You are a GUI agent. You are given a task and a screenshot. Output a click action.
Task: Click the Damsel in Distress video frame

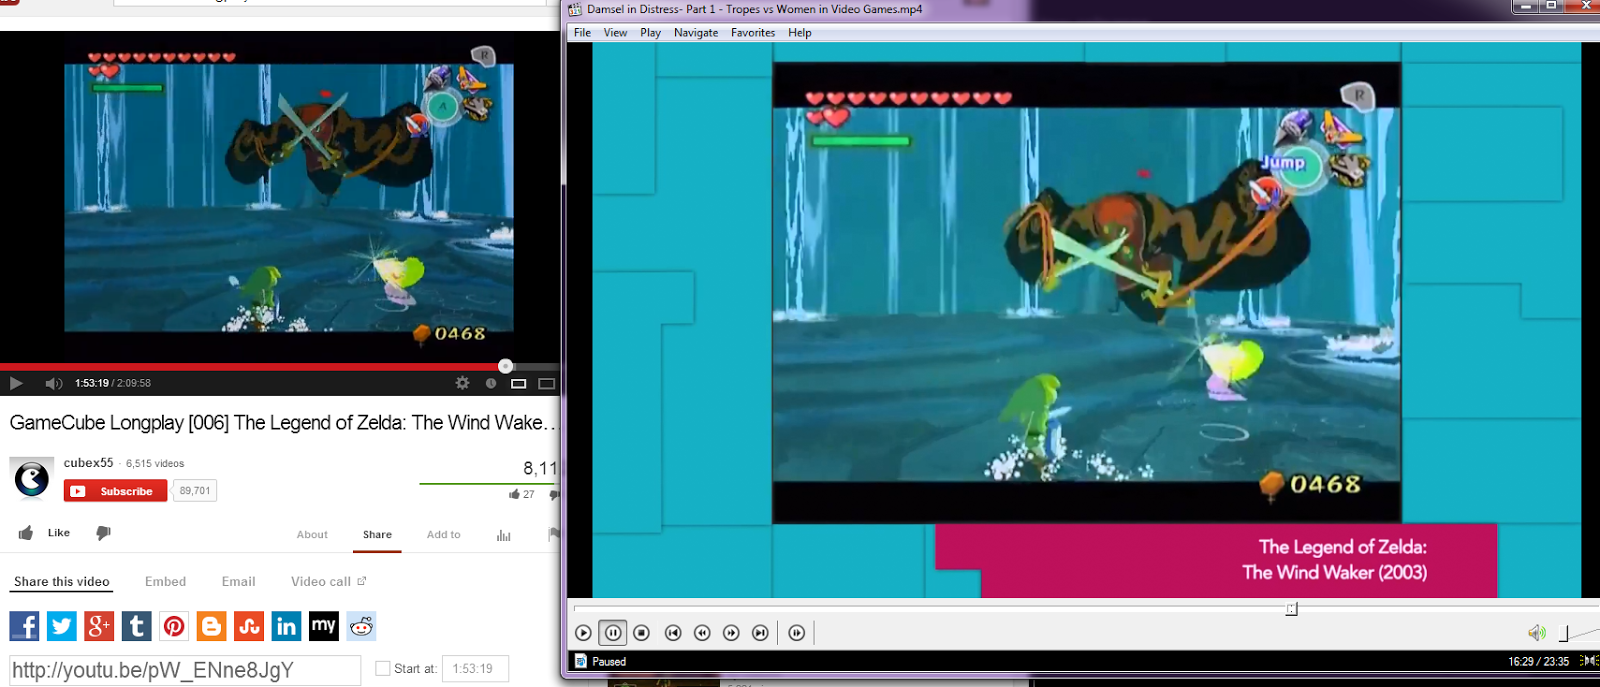tap(1087, 320)
